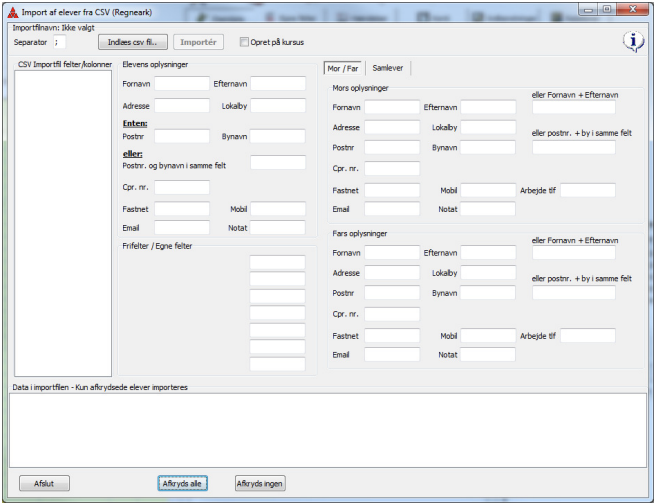Click Fars oplysninger Notat field
The height and width of the screenshot is (504, 658).
click(x=488, y=355)
